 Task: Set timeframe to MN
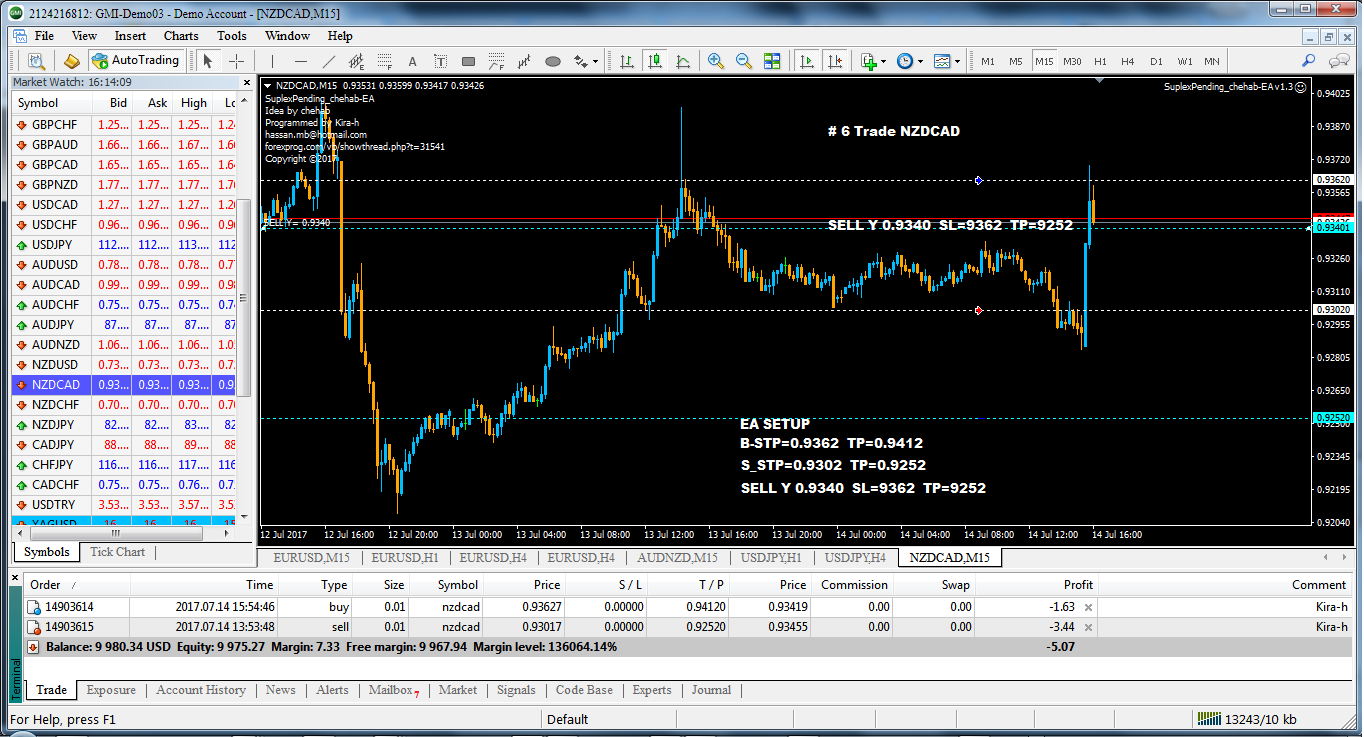point(1212,61)
